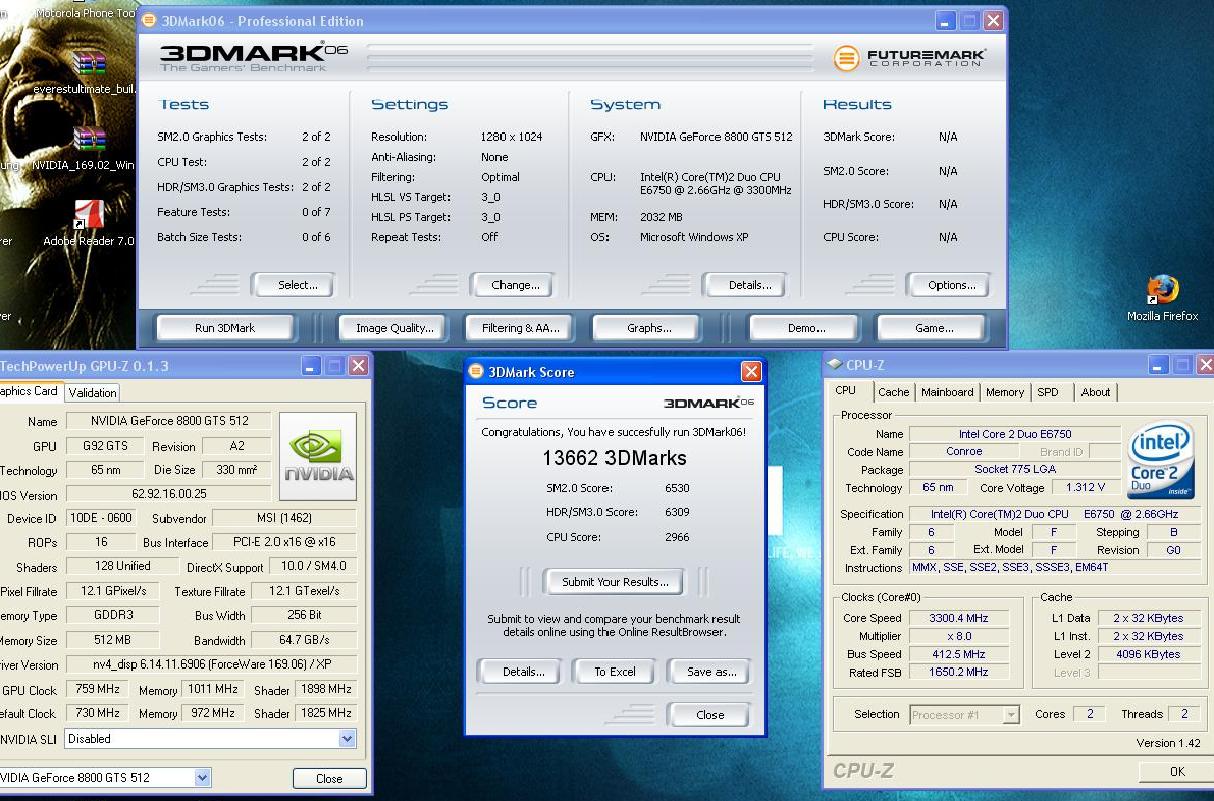Open the Filtering & AA... settings button
Image resolution: width=1214 pixels, height=801 pixels.
pos(521,328)
